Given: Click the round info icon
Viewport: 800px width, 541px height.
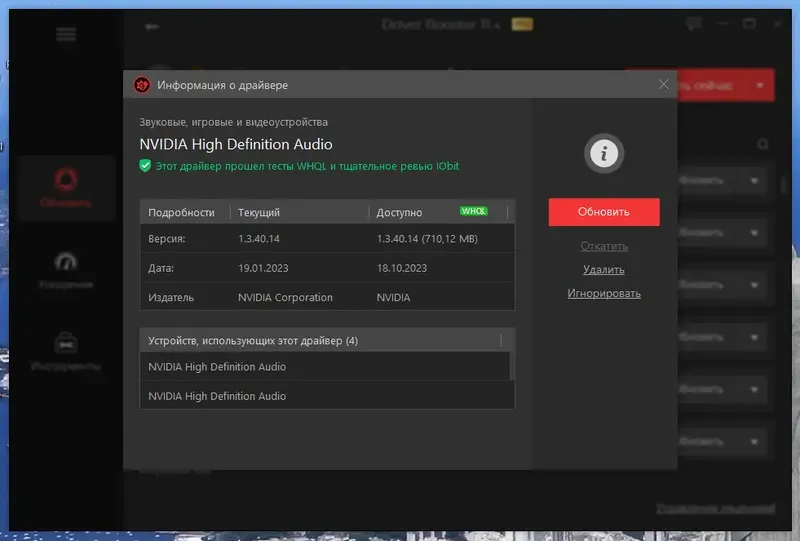Looking at the screenshot, I should [x=604, y=153].
